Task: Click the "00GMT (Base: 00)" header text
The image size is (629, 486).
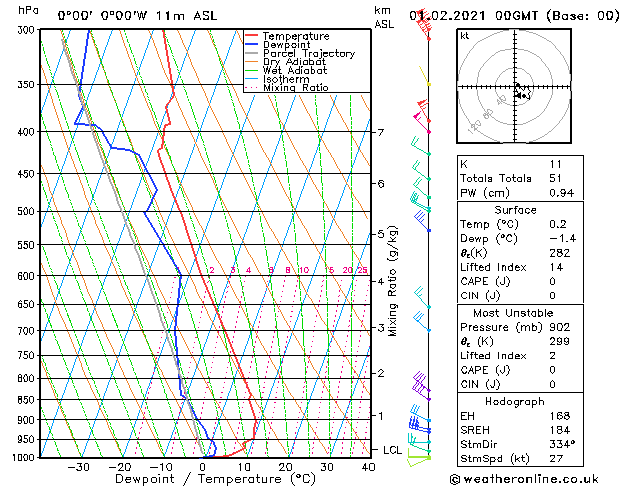Action: [557, 16]
